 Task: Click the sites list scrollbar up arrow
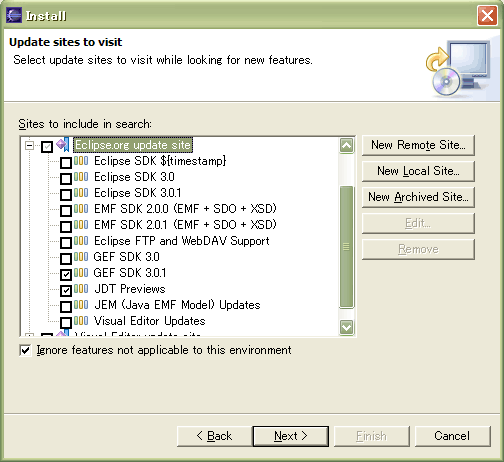click(347, 145)
